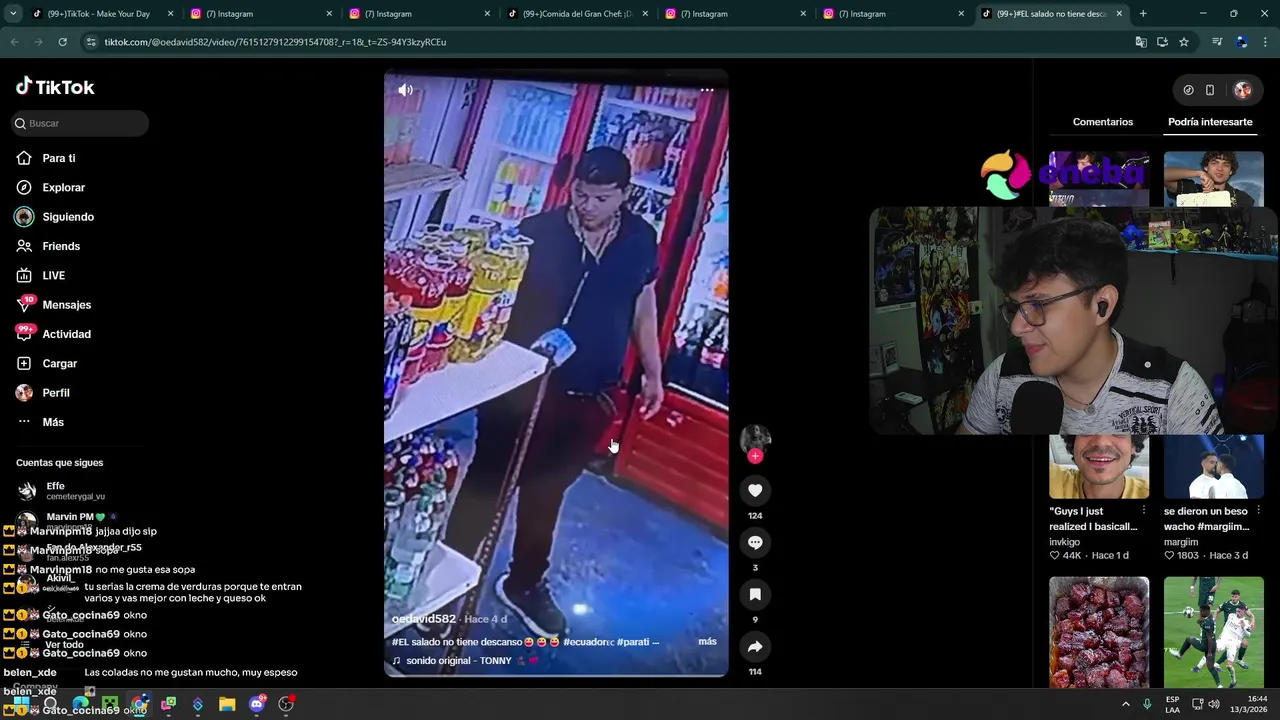
Task: Mute the TikTok video sound
Action: pos(405,90)
